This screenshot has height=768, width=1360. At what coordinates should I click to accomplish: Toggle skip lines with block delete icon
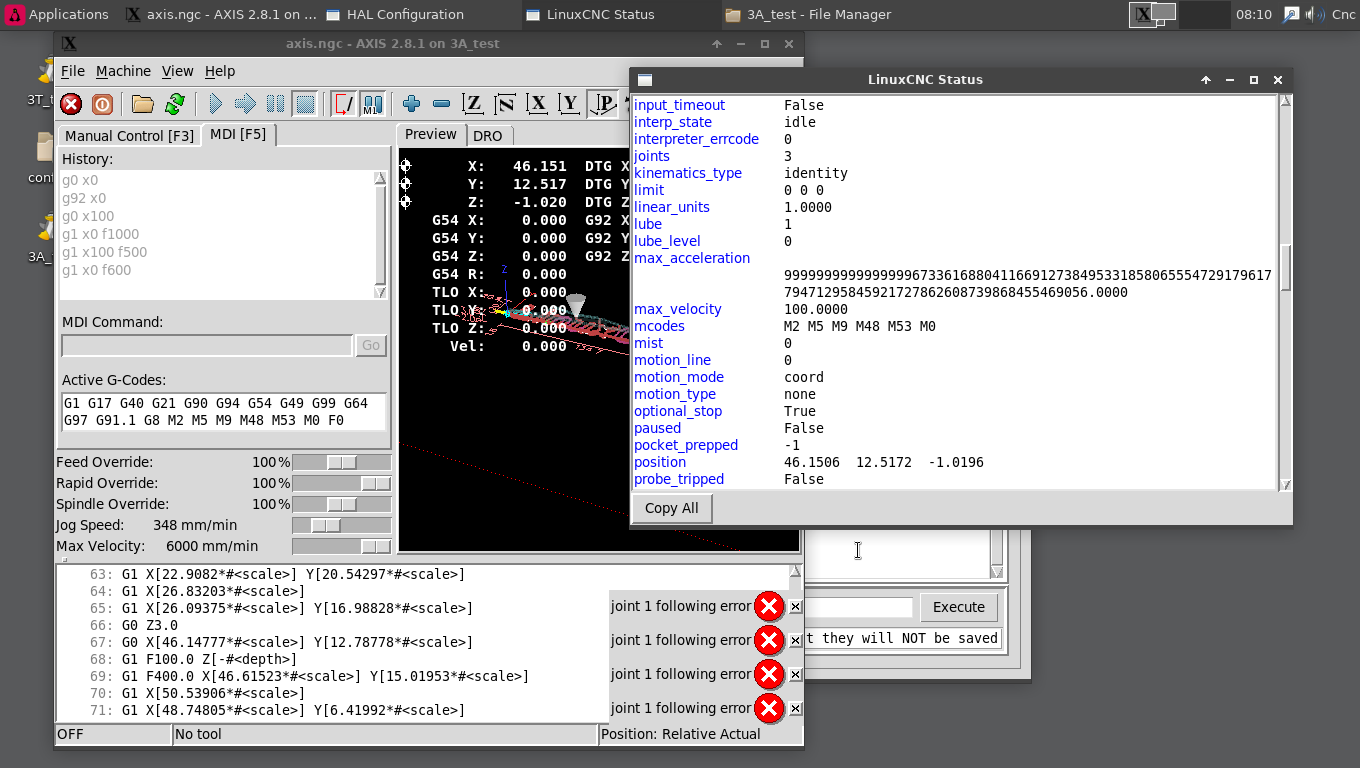(x=344, y=104)
